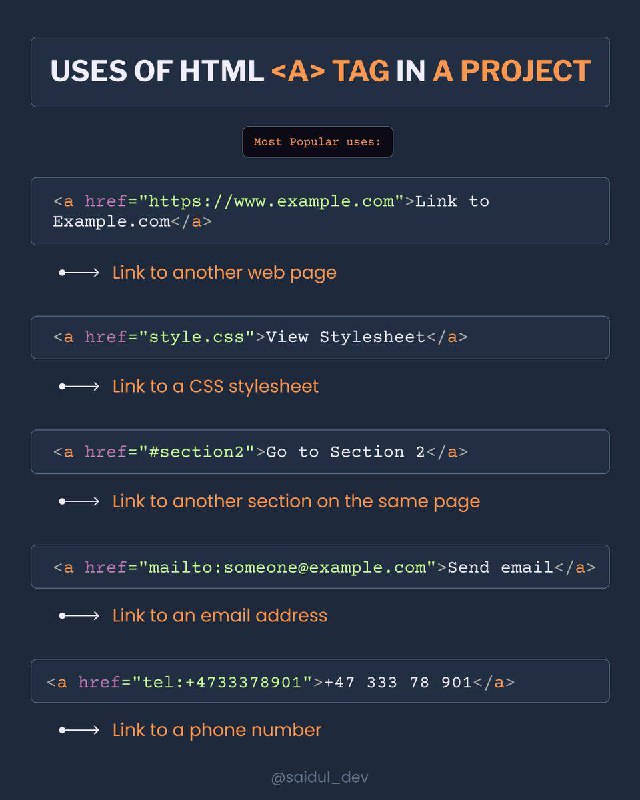Click the https://www.example.com code block
Image resolution: width=640 pixels, height=800 pixels.
pos(320,211)
